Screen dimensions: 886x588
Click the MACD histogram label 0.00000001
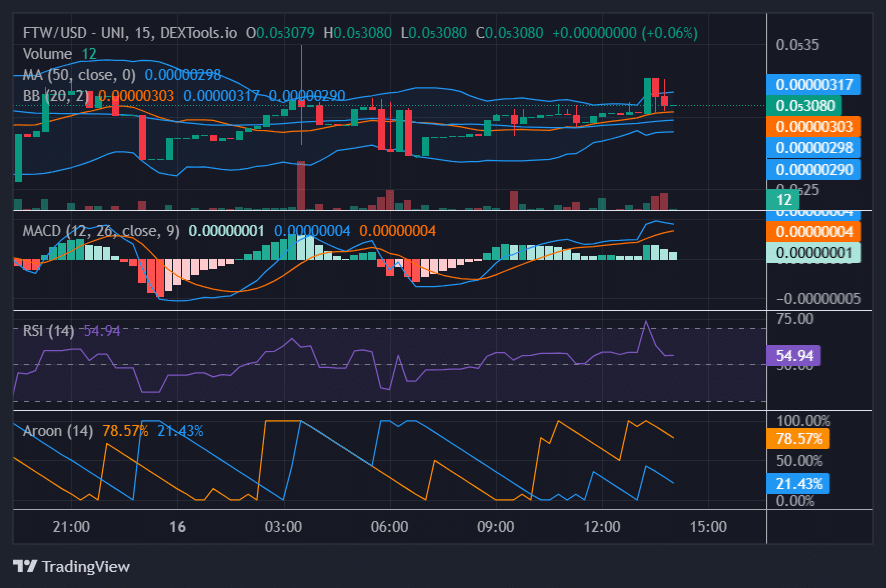pyautogui.click(x=814, y=252)
